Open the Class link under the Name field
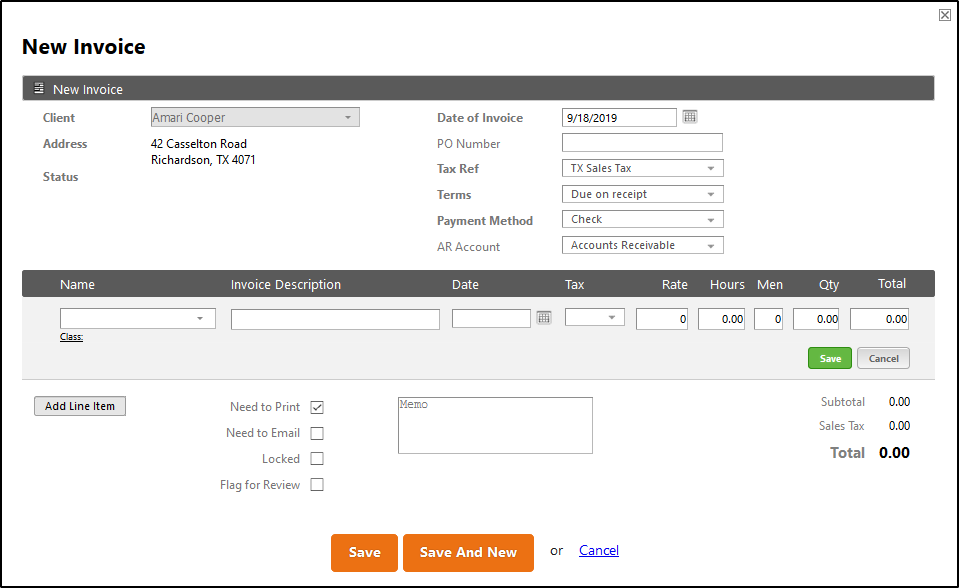The image size is (959, 588). tap(70, 337)
